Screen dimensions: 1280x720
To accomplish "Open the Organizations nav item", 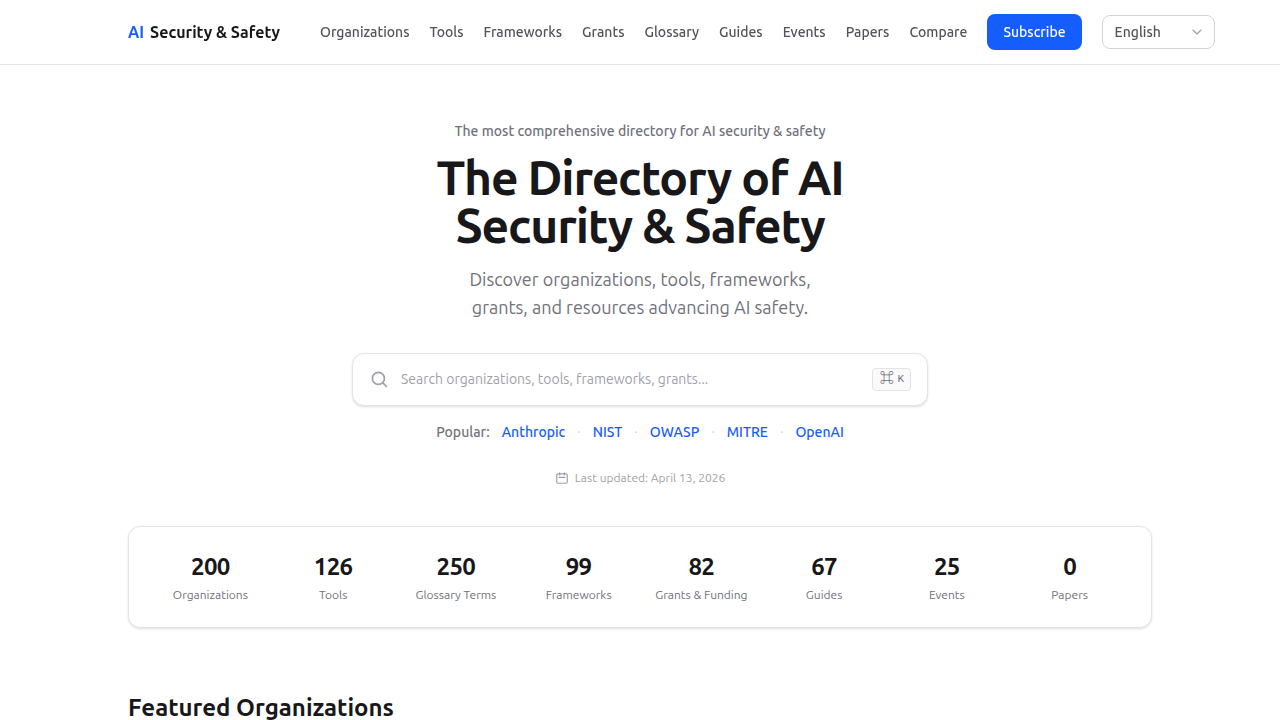I will (x=365, y=32).
